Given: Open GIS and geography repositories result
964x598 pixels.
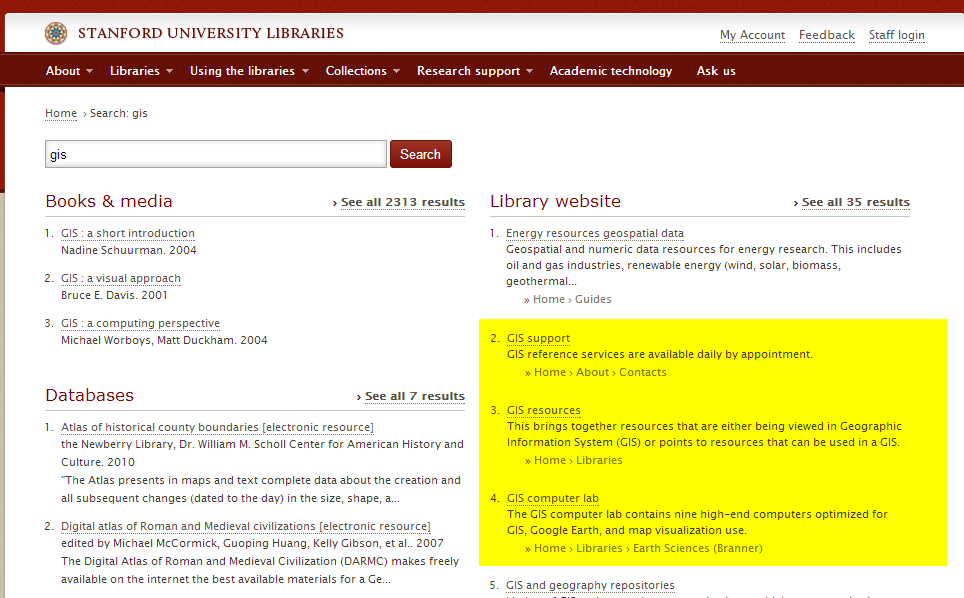Looking at the screenshot, I should (590, 586).
